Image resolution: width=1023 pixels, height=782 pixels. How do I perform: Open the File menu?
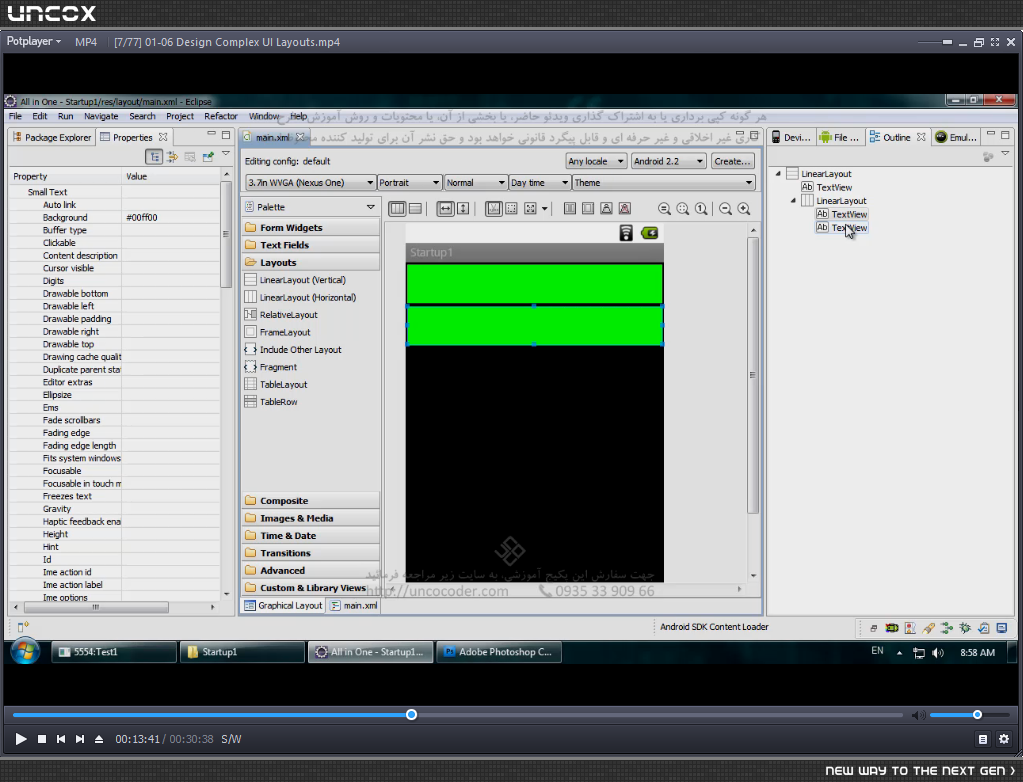15,116
